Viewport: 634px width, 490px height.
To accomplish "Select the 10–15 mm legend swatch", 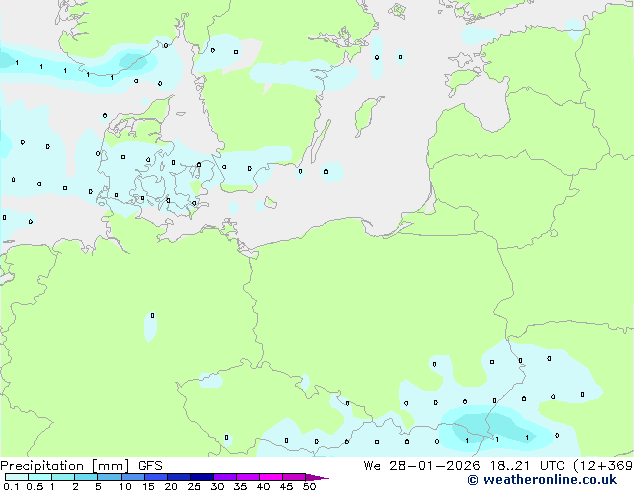I will 133,477.
